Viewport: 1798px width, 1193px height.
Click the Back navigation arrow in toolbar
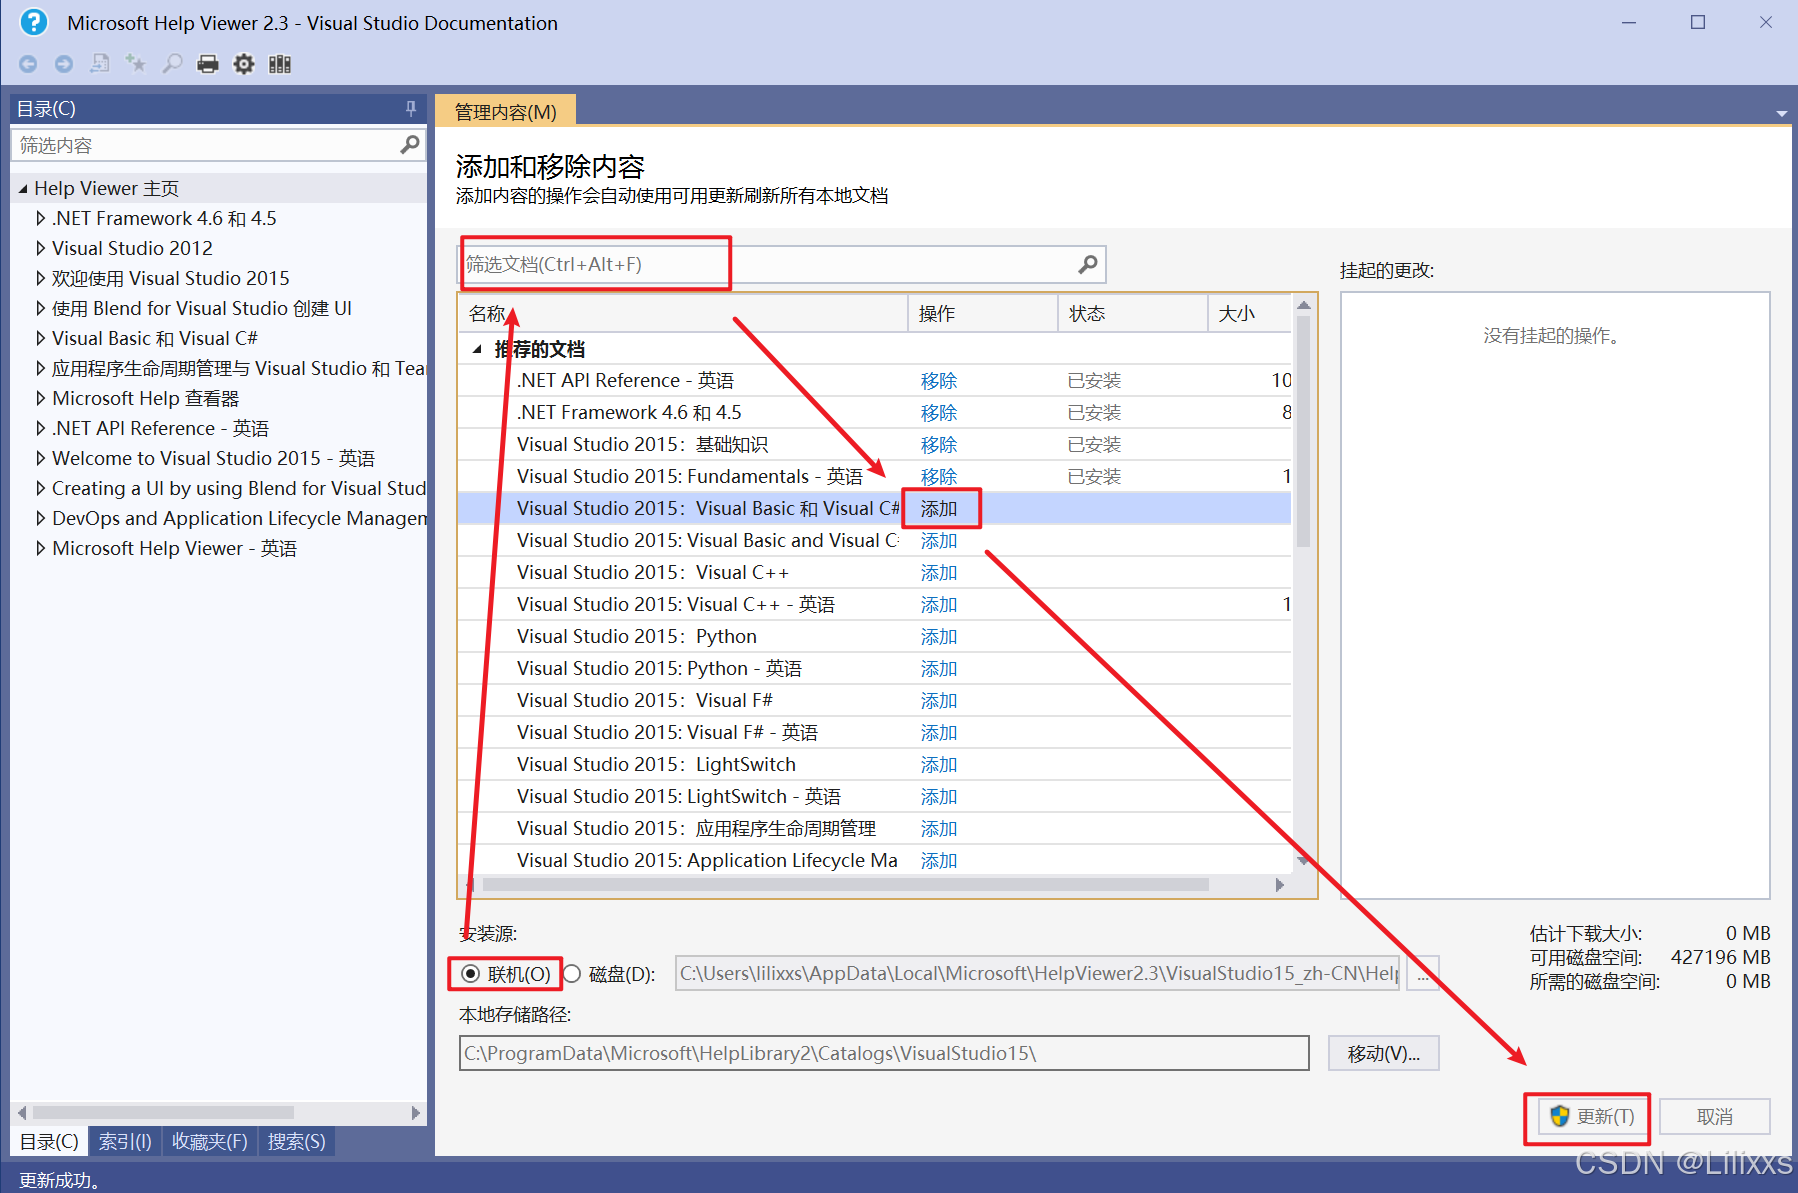pyautogui.click(x=28, y=64)
